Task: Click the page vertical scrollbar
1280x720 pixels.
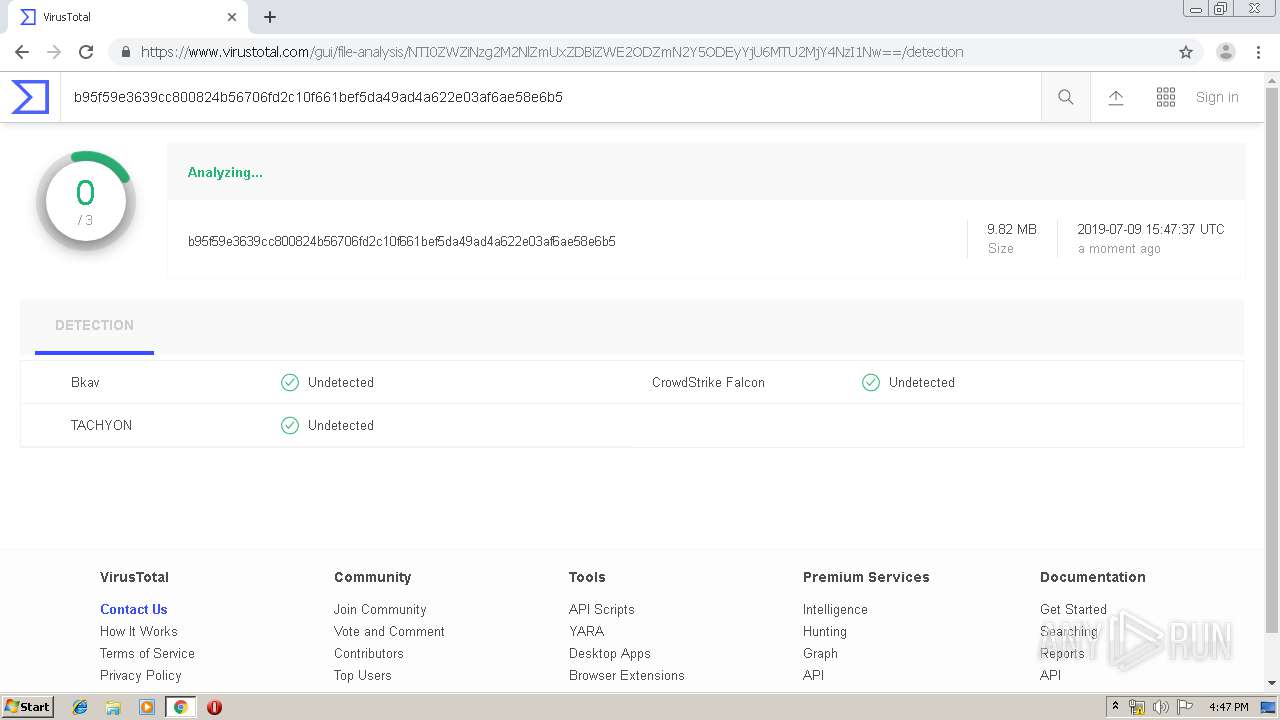Action: tap(1272, 360)
